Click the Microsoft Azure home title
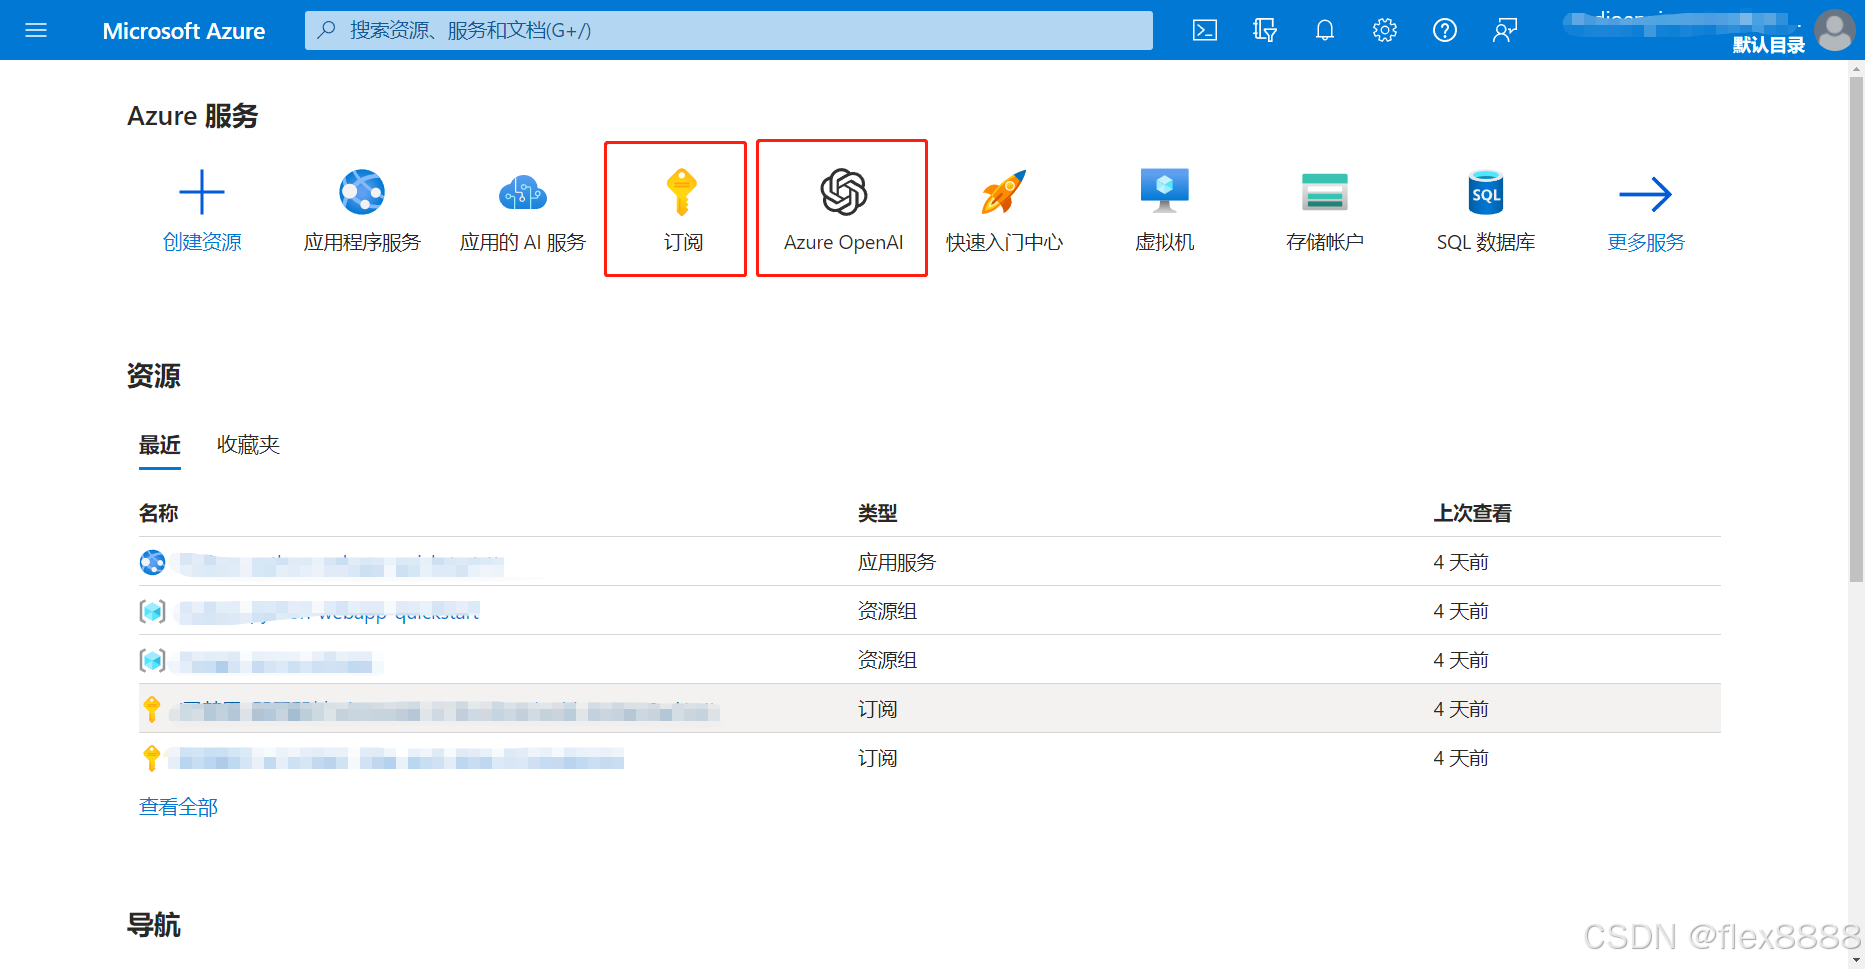 (184, 31)
